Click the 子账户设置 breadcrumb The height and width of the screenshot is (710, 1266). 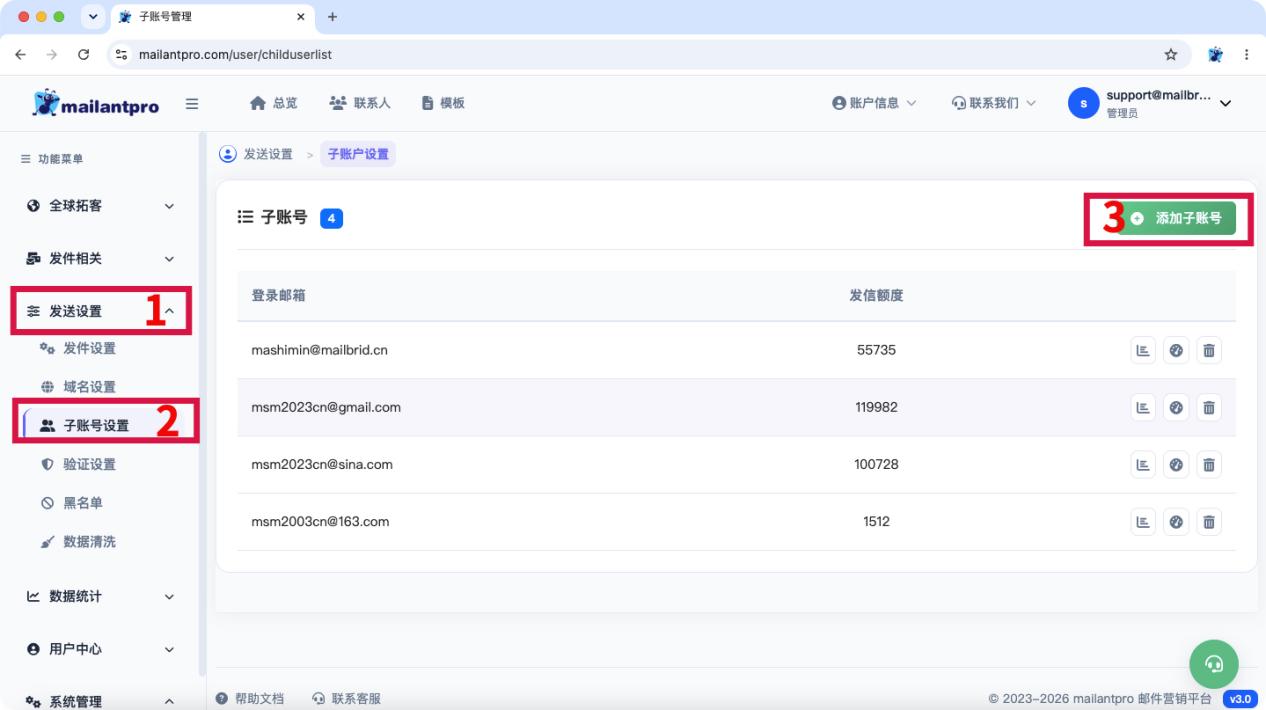[358, 154]
